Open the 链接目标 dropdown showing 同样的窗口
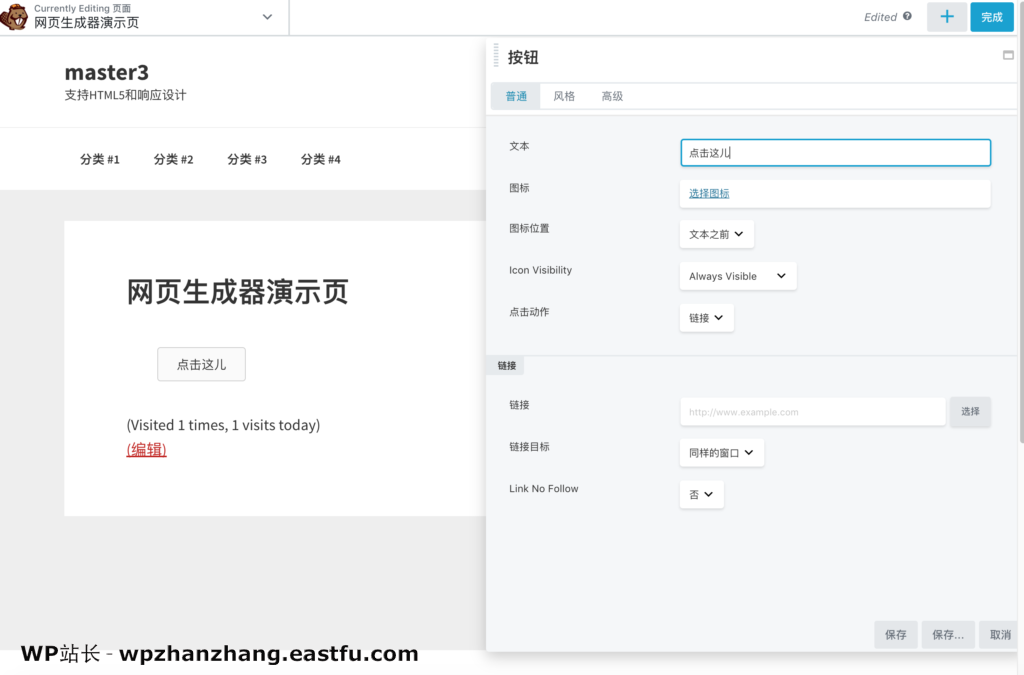This screenshot has width=1024, height=675. click(721, 452)
